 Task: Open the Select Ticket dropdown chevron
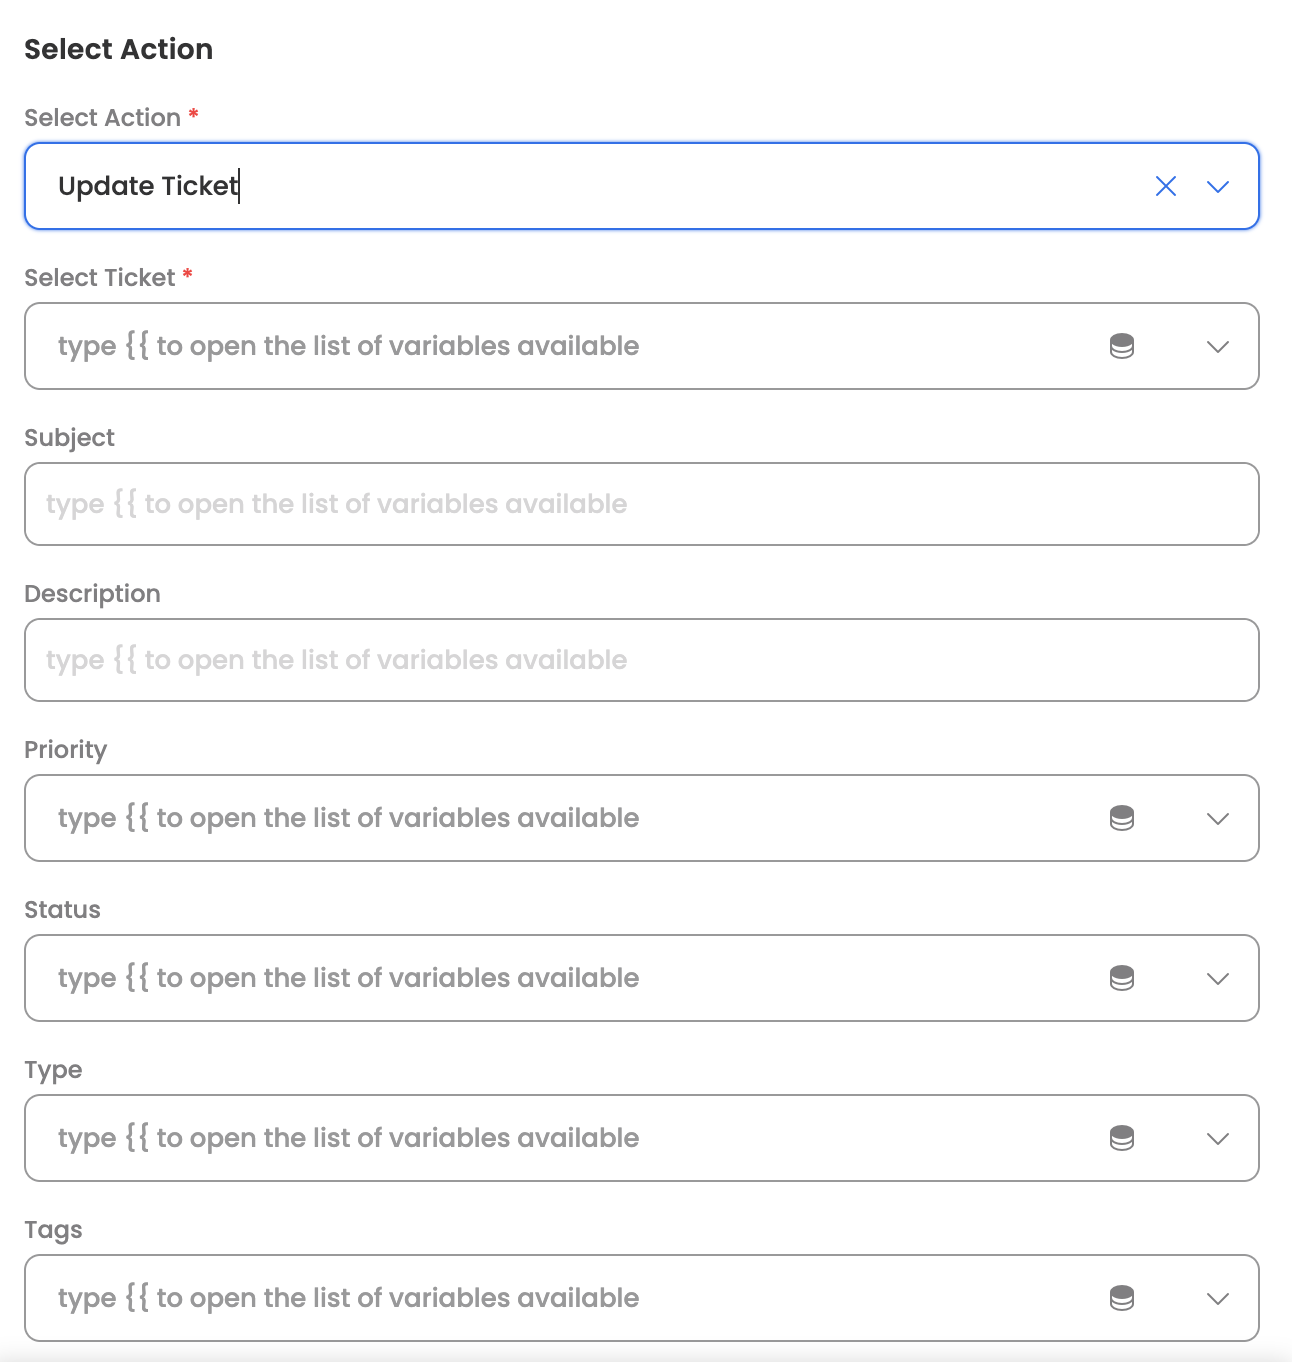pos(1217,346)
